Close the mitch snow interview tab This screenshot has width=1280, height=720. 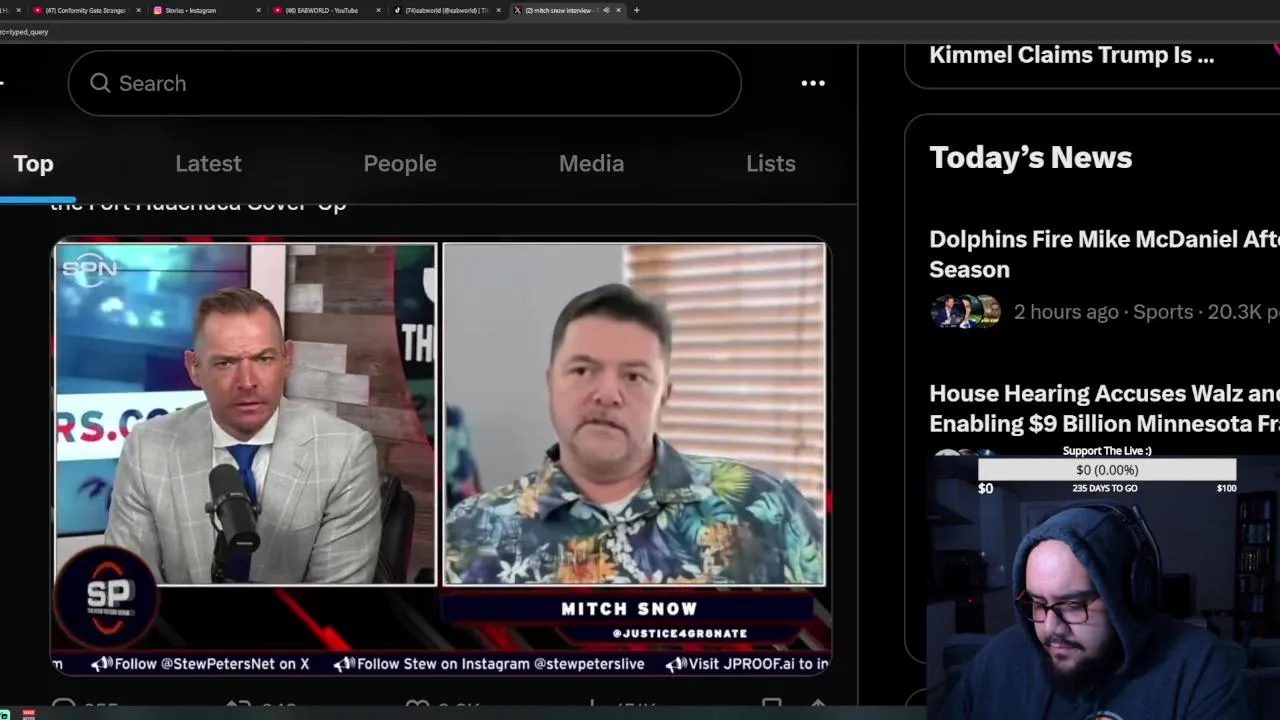618,10
